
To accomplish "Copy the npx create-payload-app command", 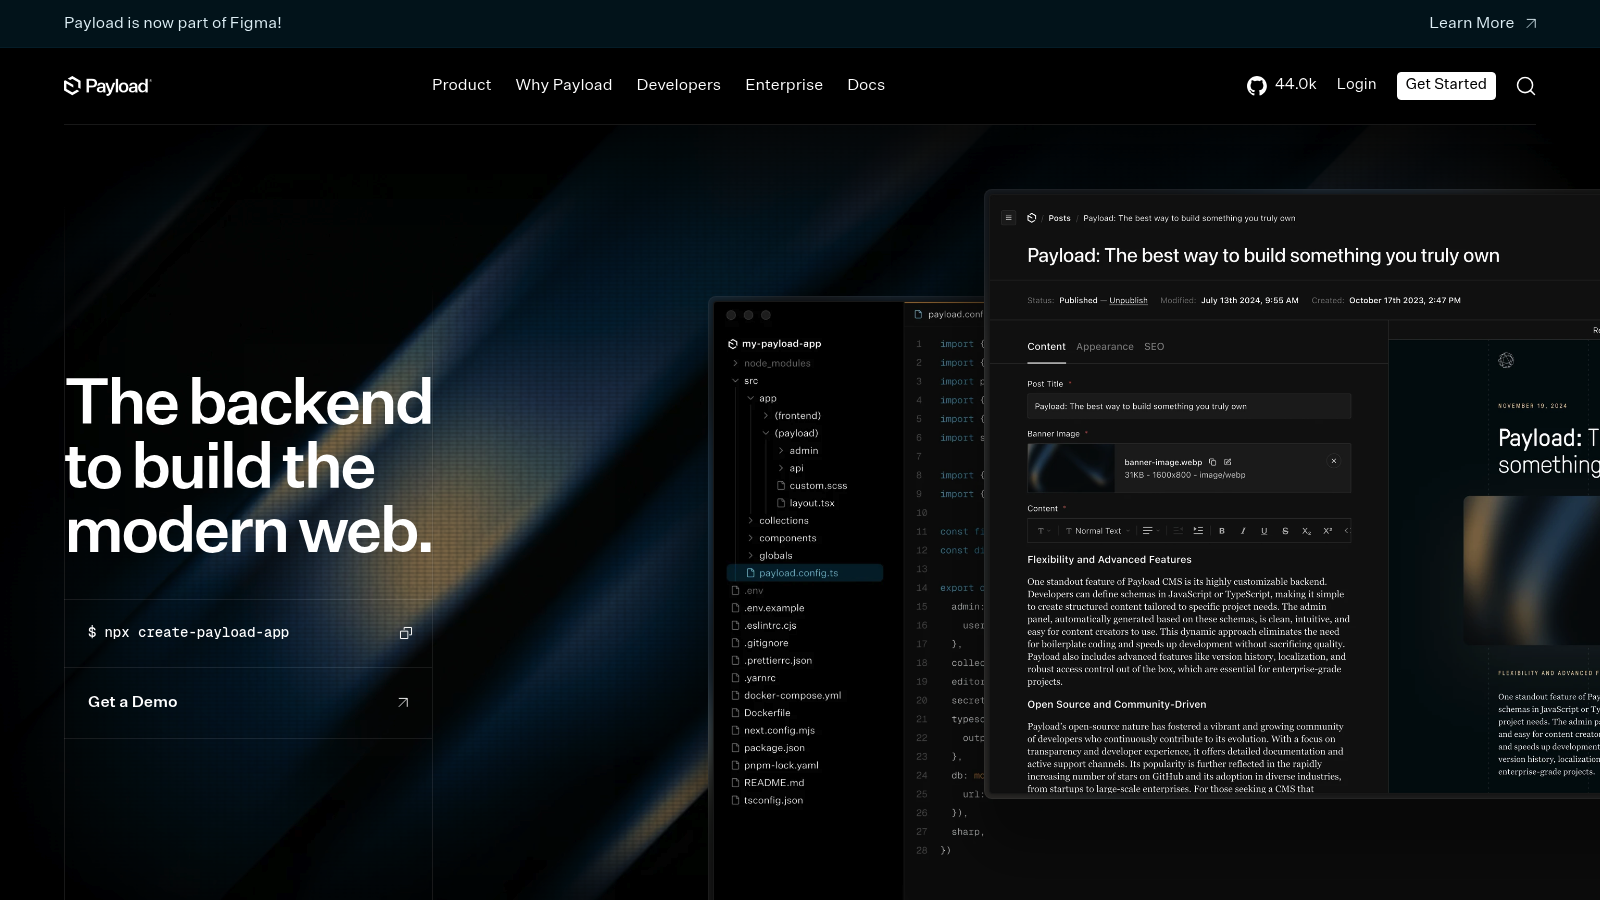I will pos(406,633).
